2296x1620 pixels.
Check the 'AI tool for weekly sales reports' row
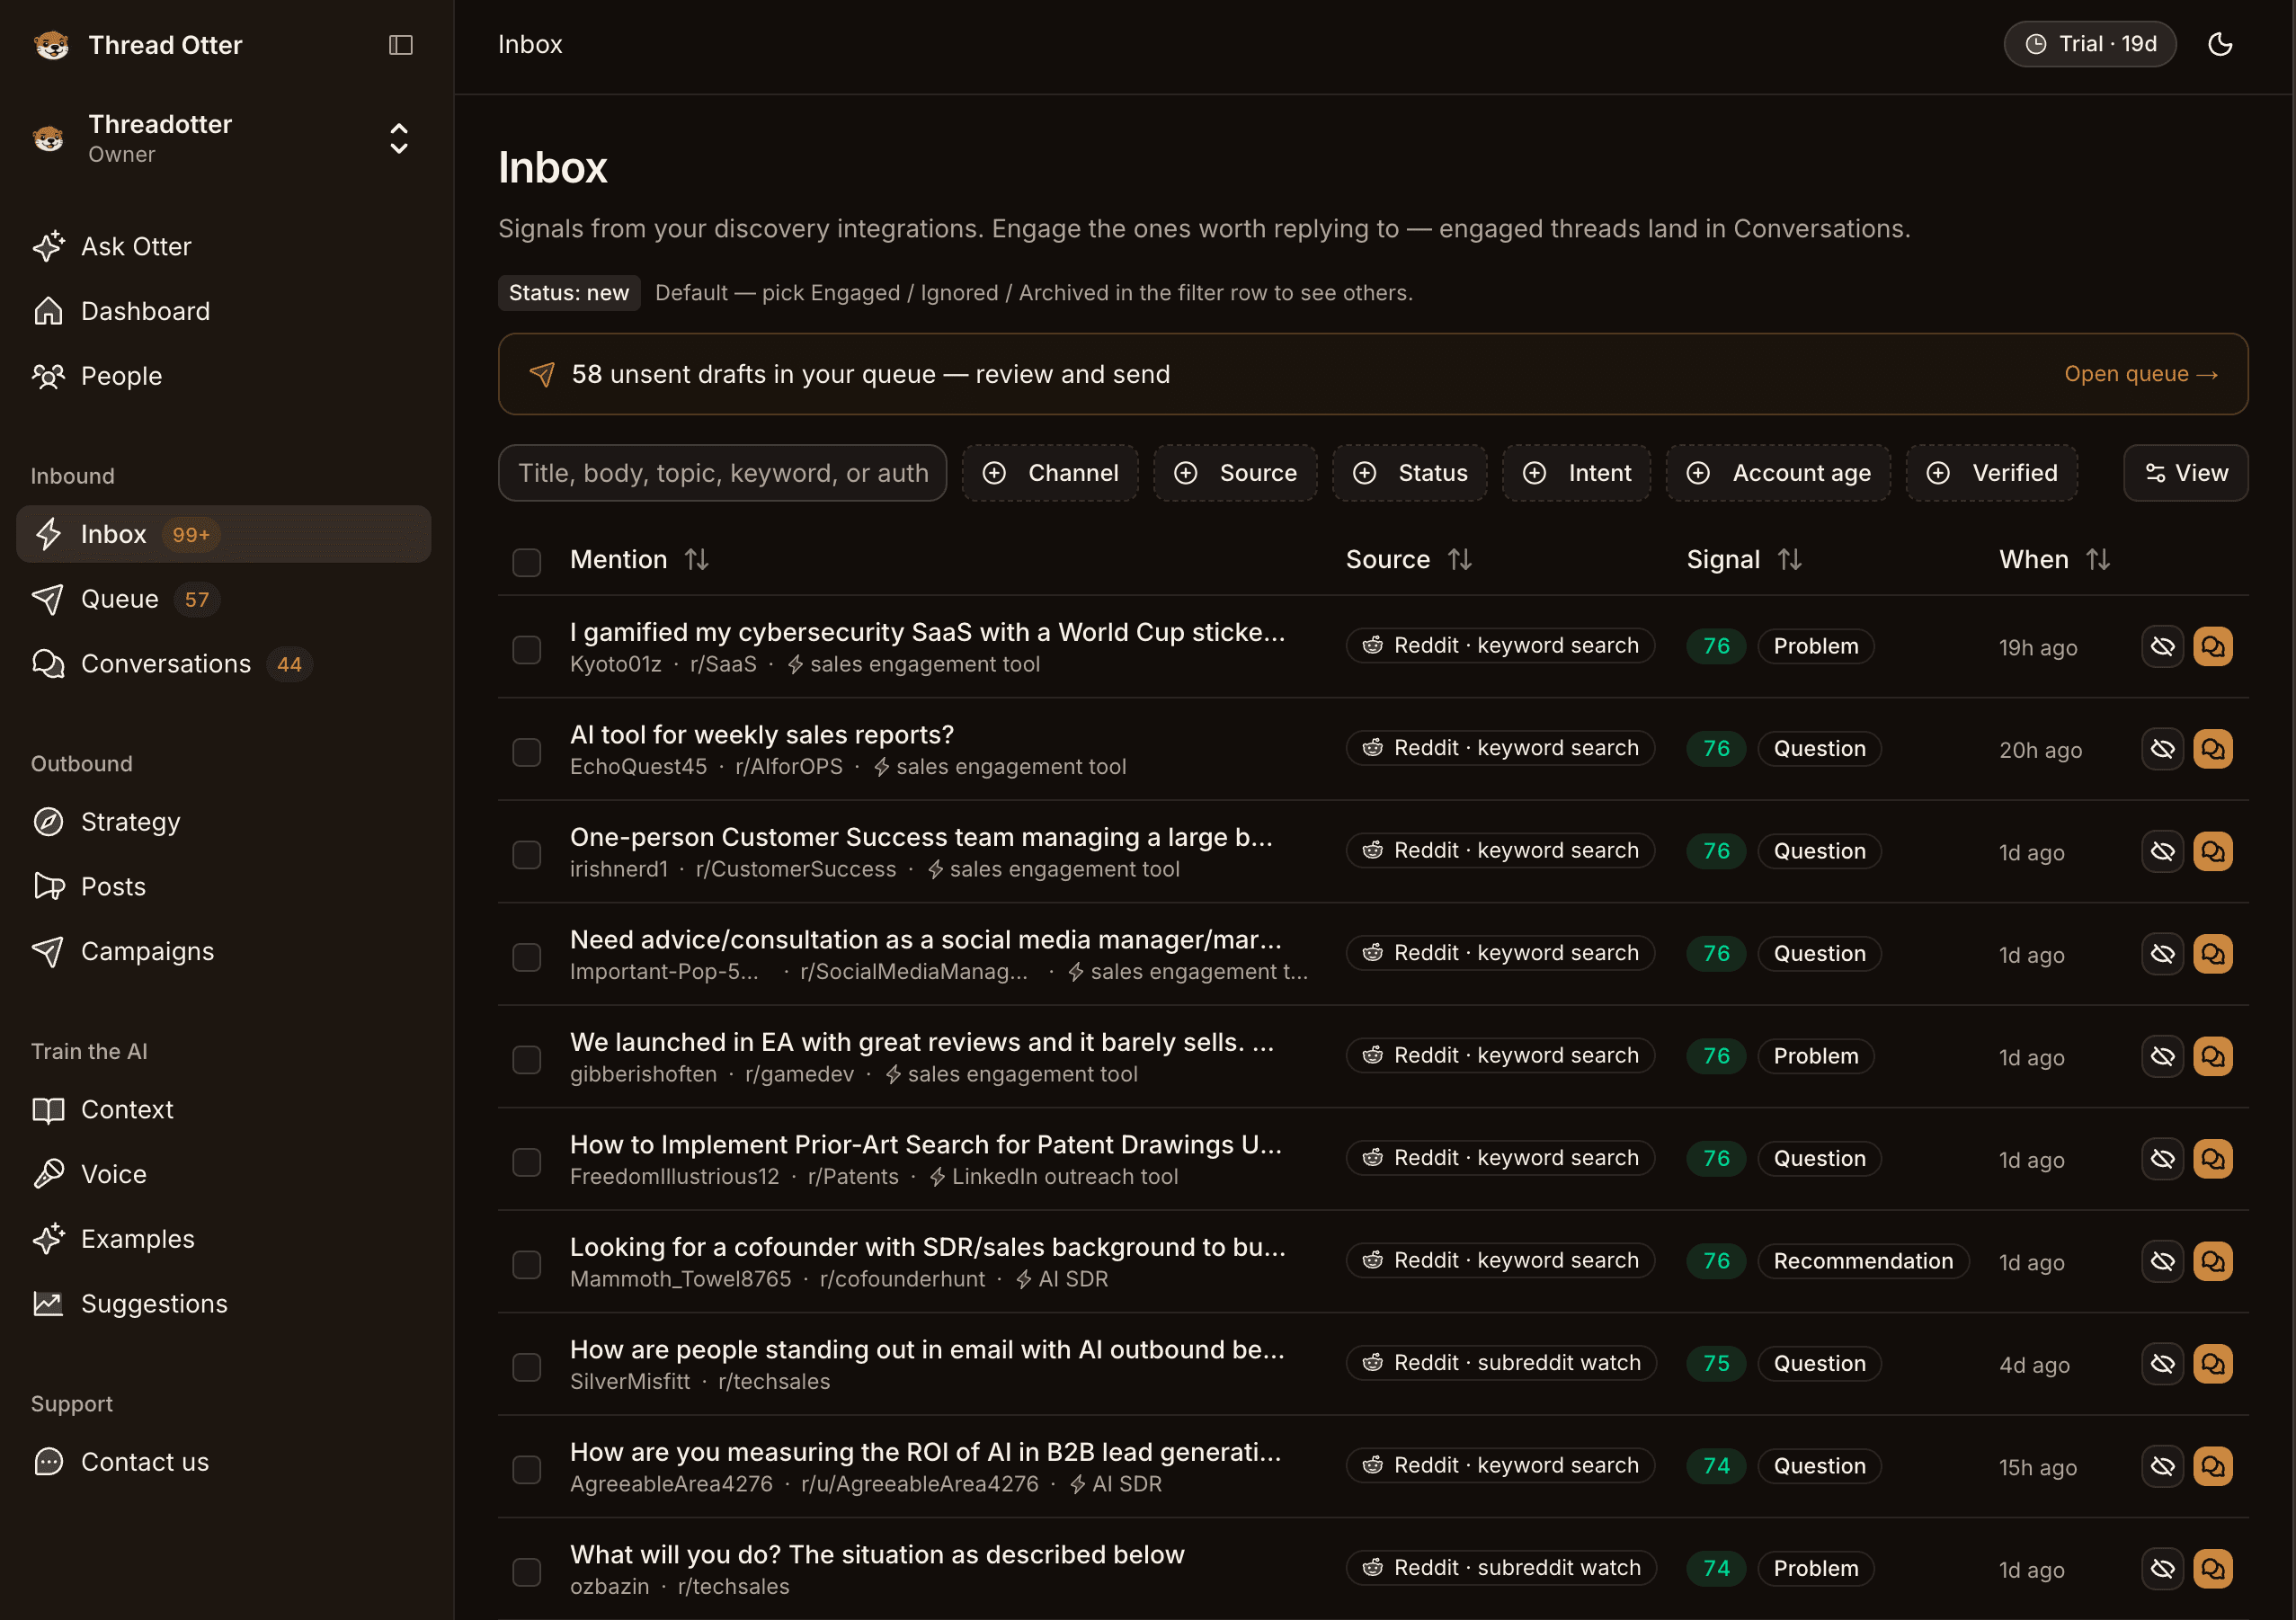pyautogui.click(x=526, y=752)
